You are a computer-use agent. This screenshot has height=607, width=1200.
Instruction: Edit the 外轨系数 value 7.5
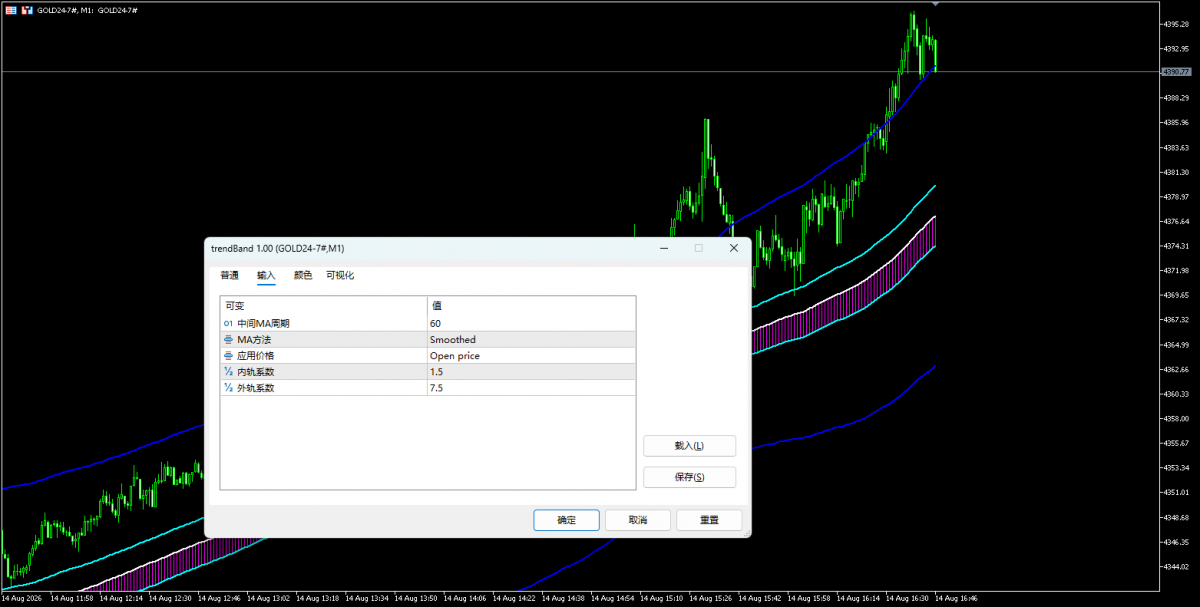(x=531, y=388)
